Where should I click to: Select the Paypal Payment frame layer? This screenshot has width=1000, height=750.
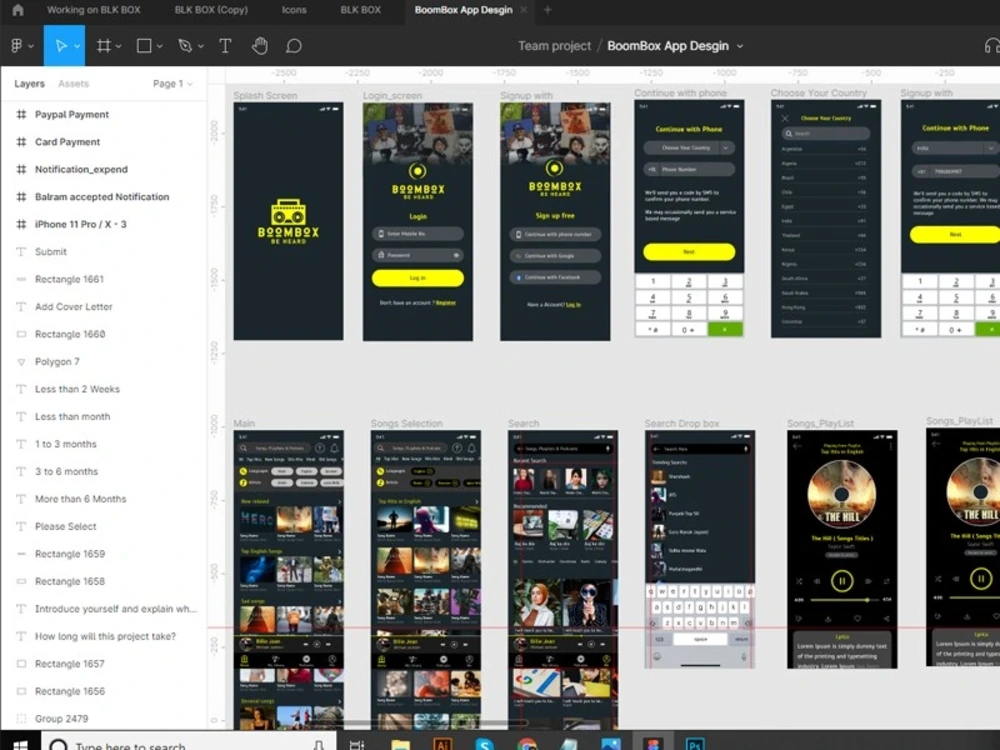pos(71,114)
